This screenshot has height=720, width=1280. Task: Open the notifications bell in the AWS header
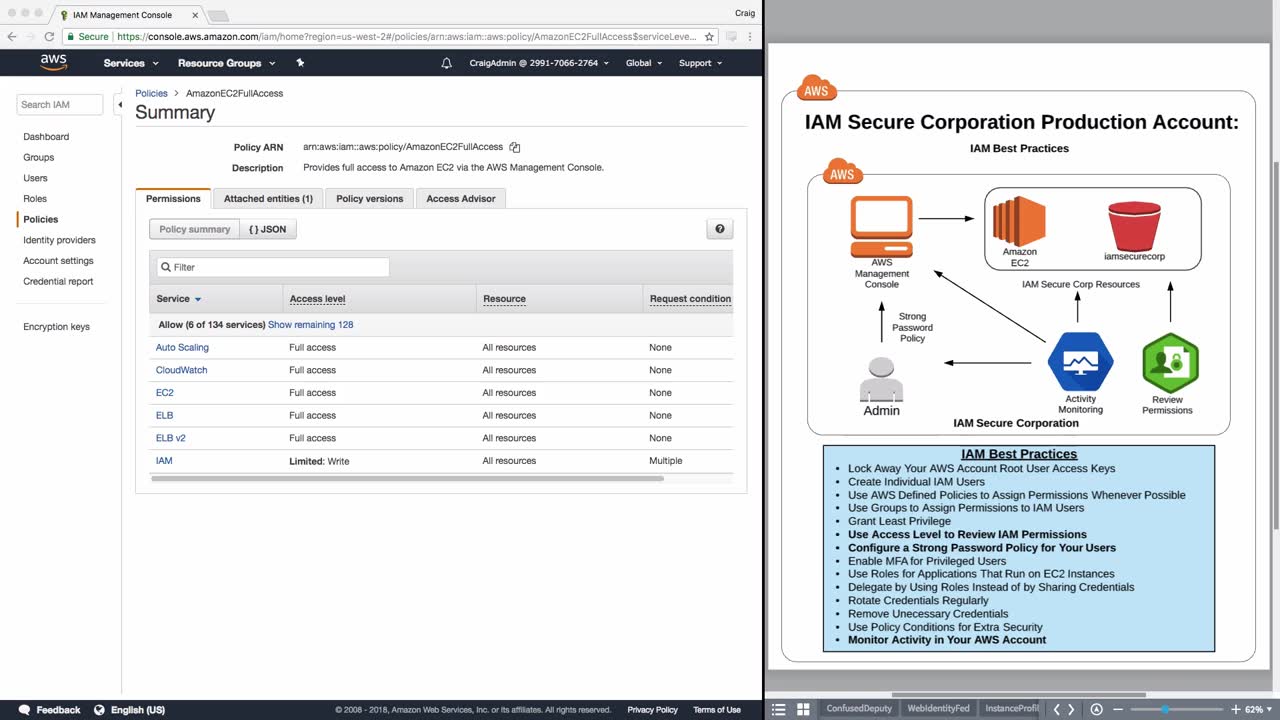coord(446,63)
